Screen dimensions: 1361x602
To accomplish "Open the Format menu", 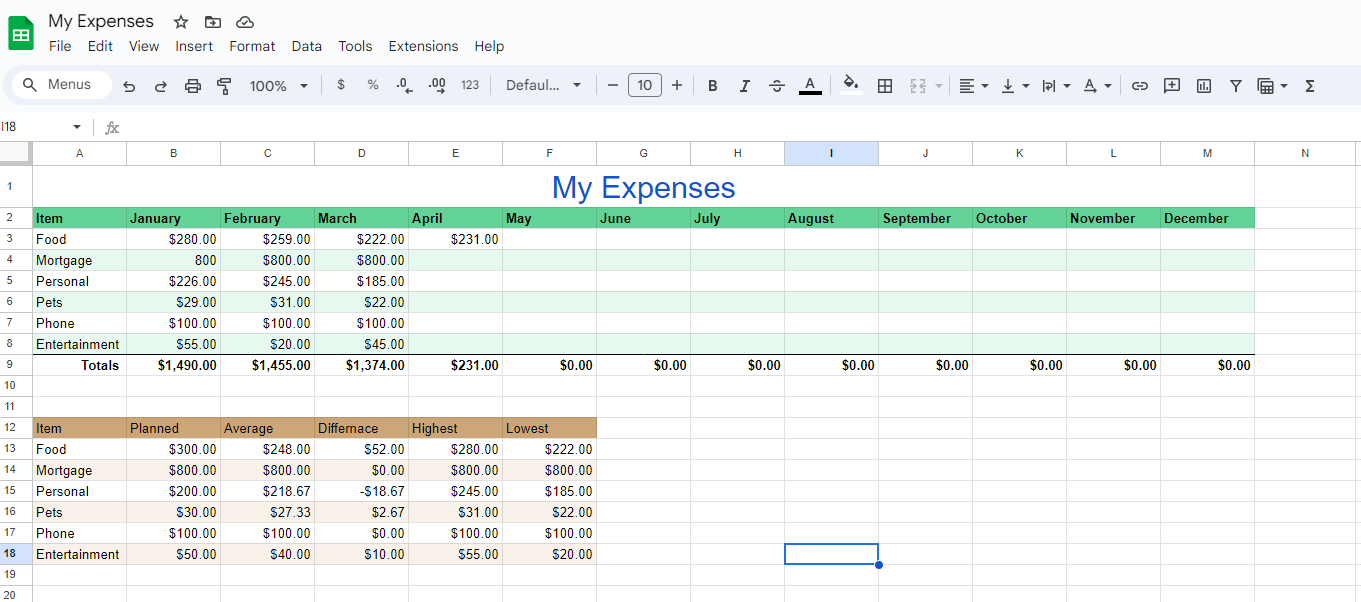I will [252, 46].
